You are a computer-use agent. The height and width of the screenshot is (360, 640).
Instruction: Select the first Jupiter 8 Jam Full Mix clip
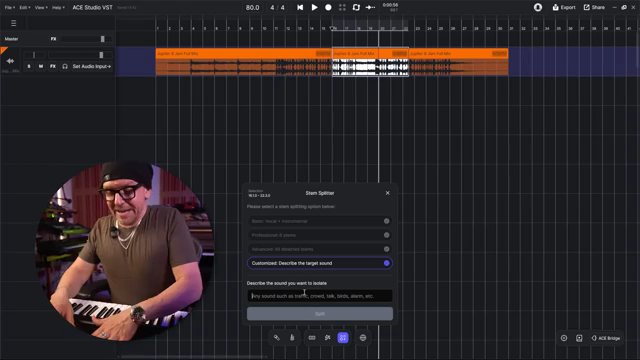coord(244,62)
